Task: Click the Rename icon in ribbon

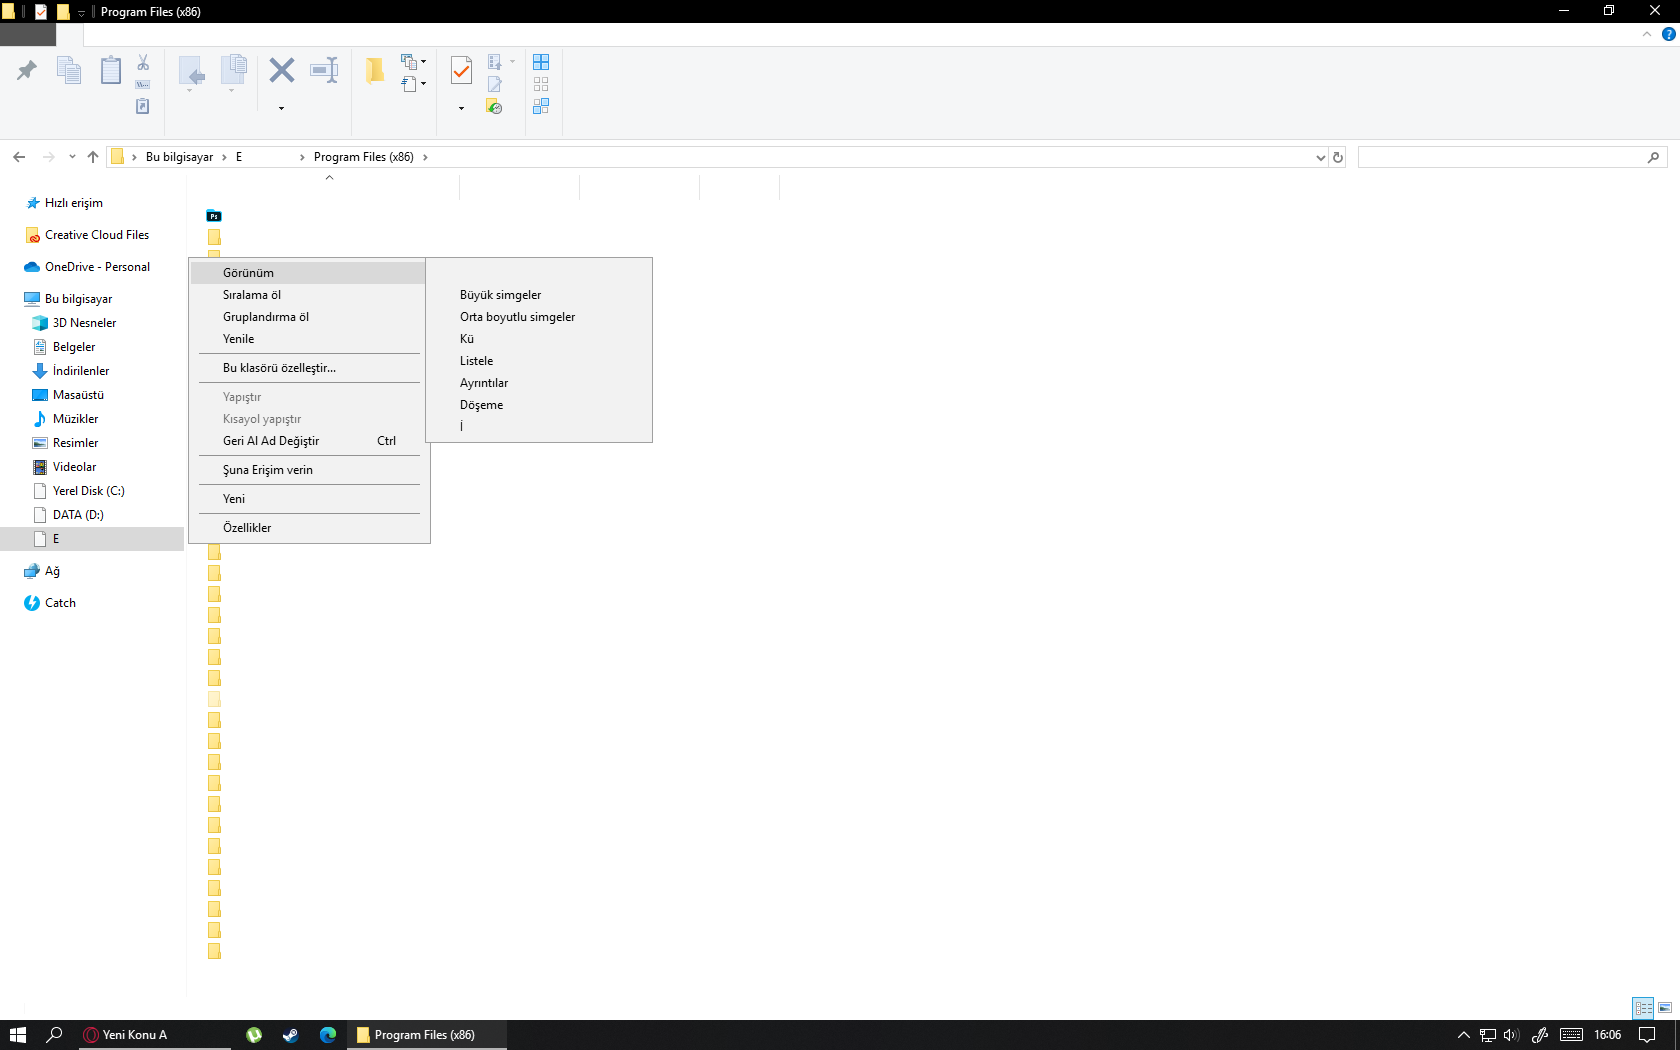Action: pyautogui.click(x=325, y=70)
